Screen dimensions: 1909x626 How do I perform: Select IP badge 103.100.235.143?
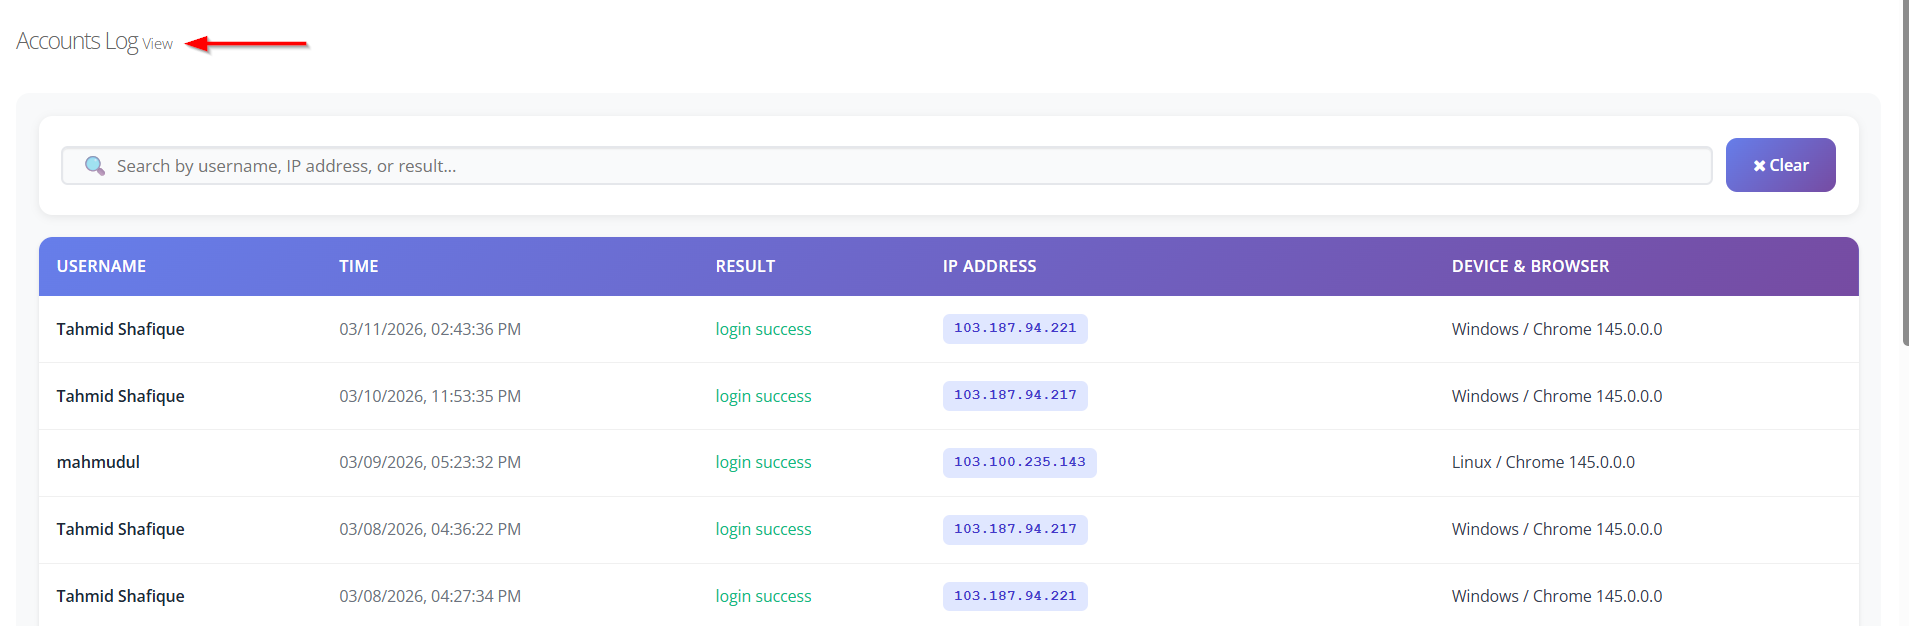tap(1019, 462)
